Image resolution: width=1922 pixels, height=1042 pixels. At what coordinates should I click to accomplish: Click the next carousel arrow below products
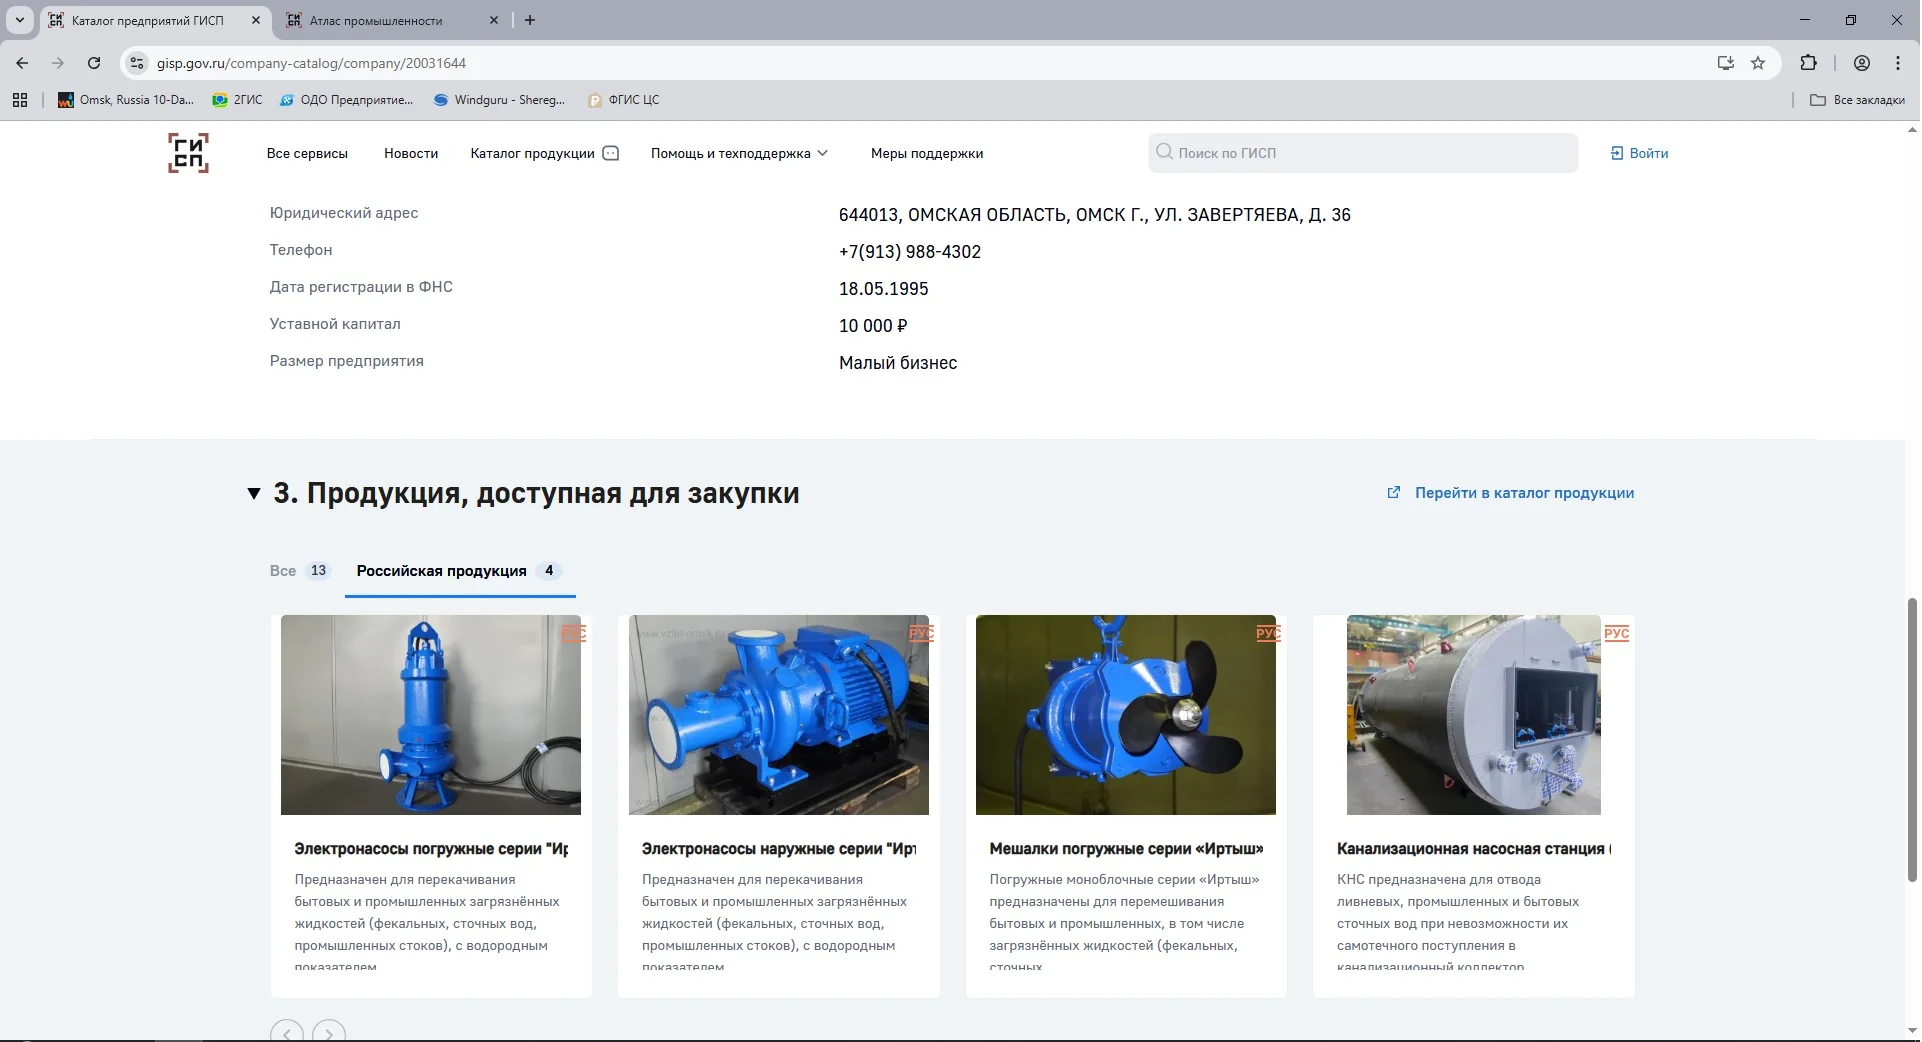coord(329,1033)
